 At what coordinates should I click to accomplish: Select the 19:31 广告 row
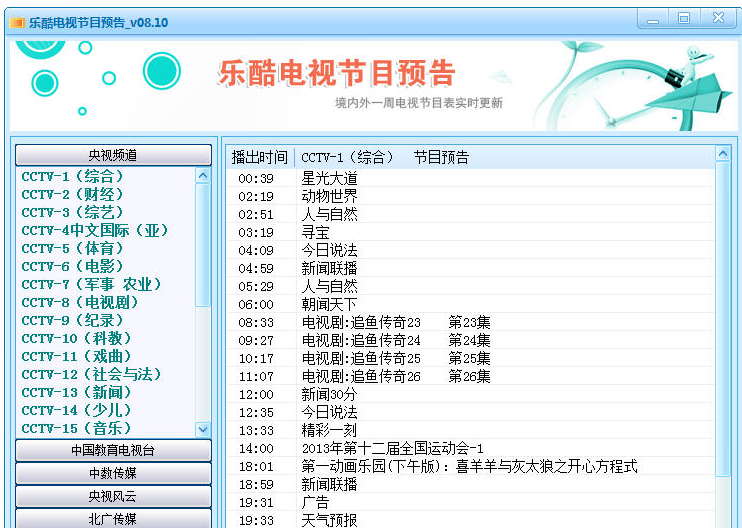[470, 502]
